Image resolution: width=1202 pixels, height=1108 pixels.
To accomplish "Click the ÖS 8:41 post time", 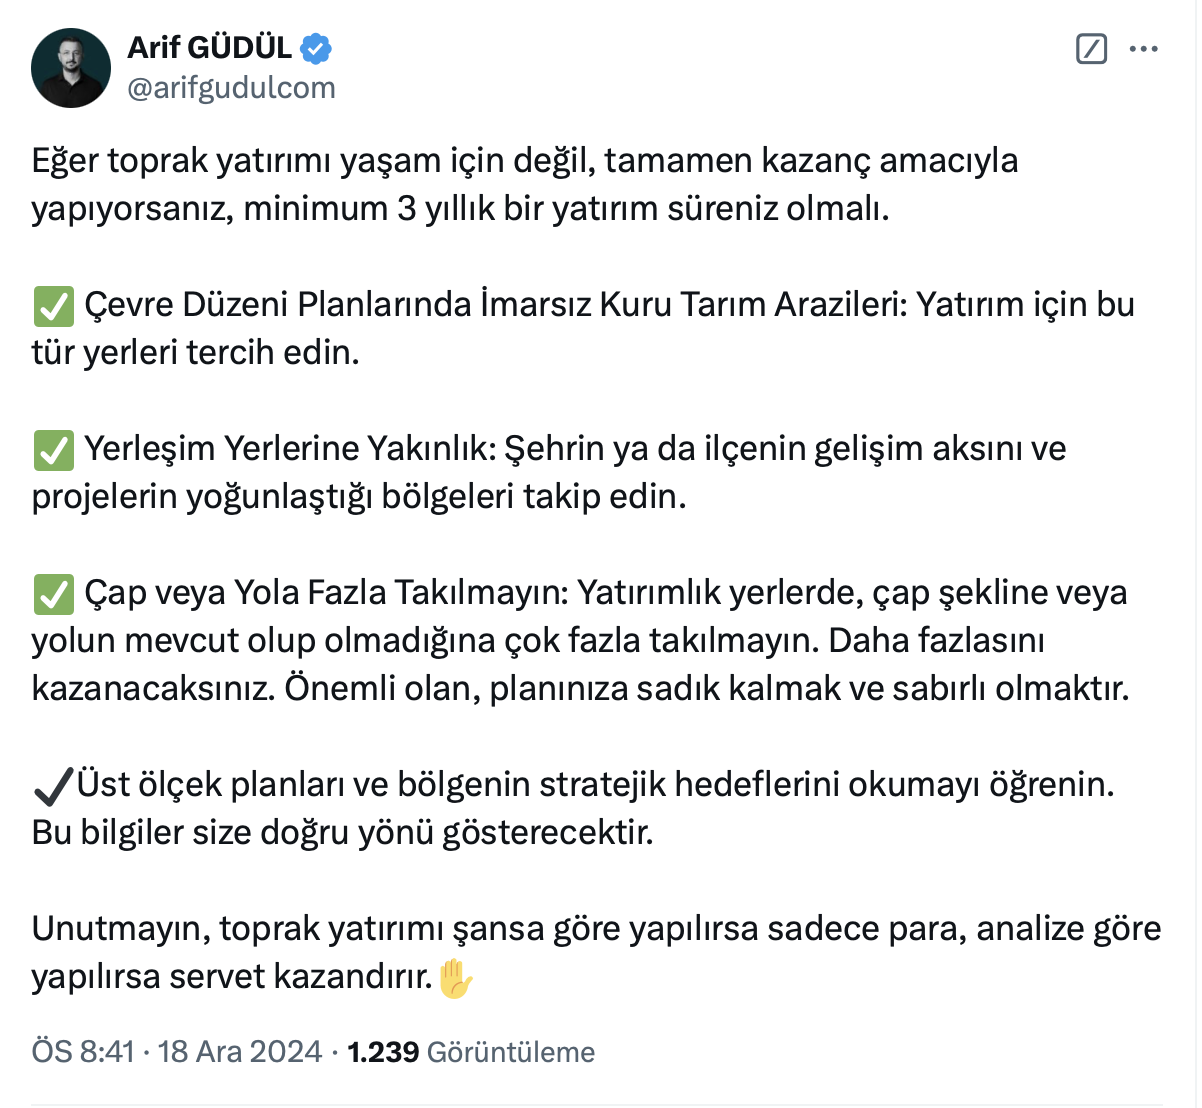I will point(83,1052).
